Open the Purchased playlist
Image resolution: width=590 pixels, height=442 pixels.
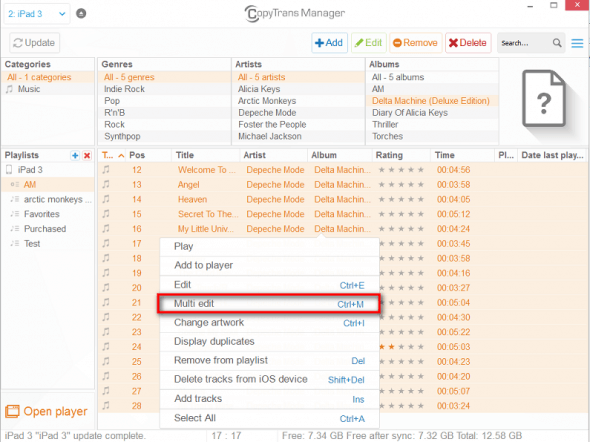pyautogui.click(x=47, y=229)
